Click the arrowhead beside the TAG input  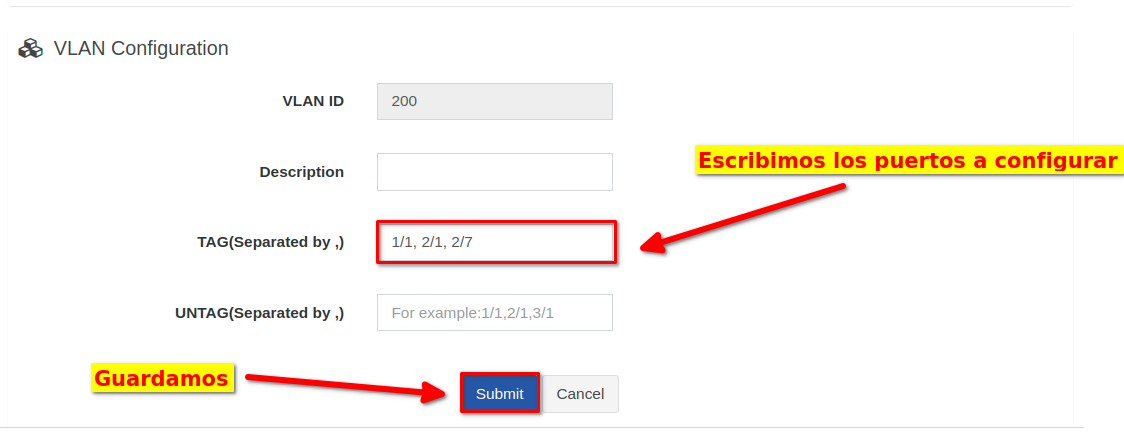tap(652, 243)
